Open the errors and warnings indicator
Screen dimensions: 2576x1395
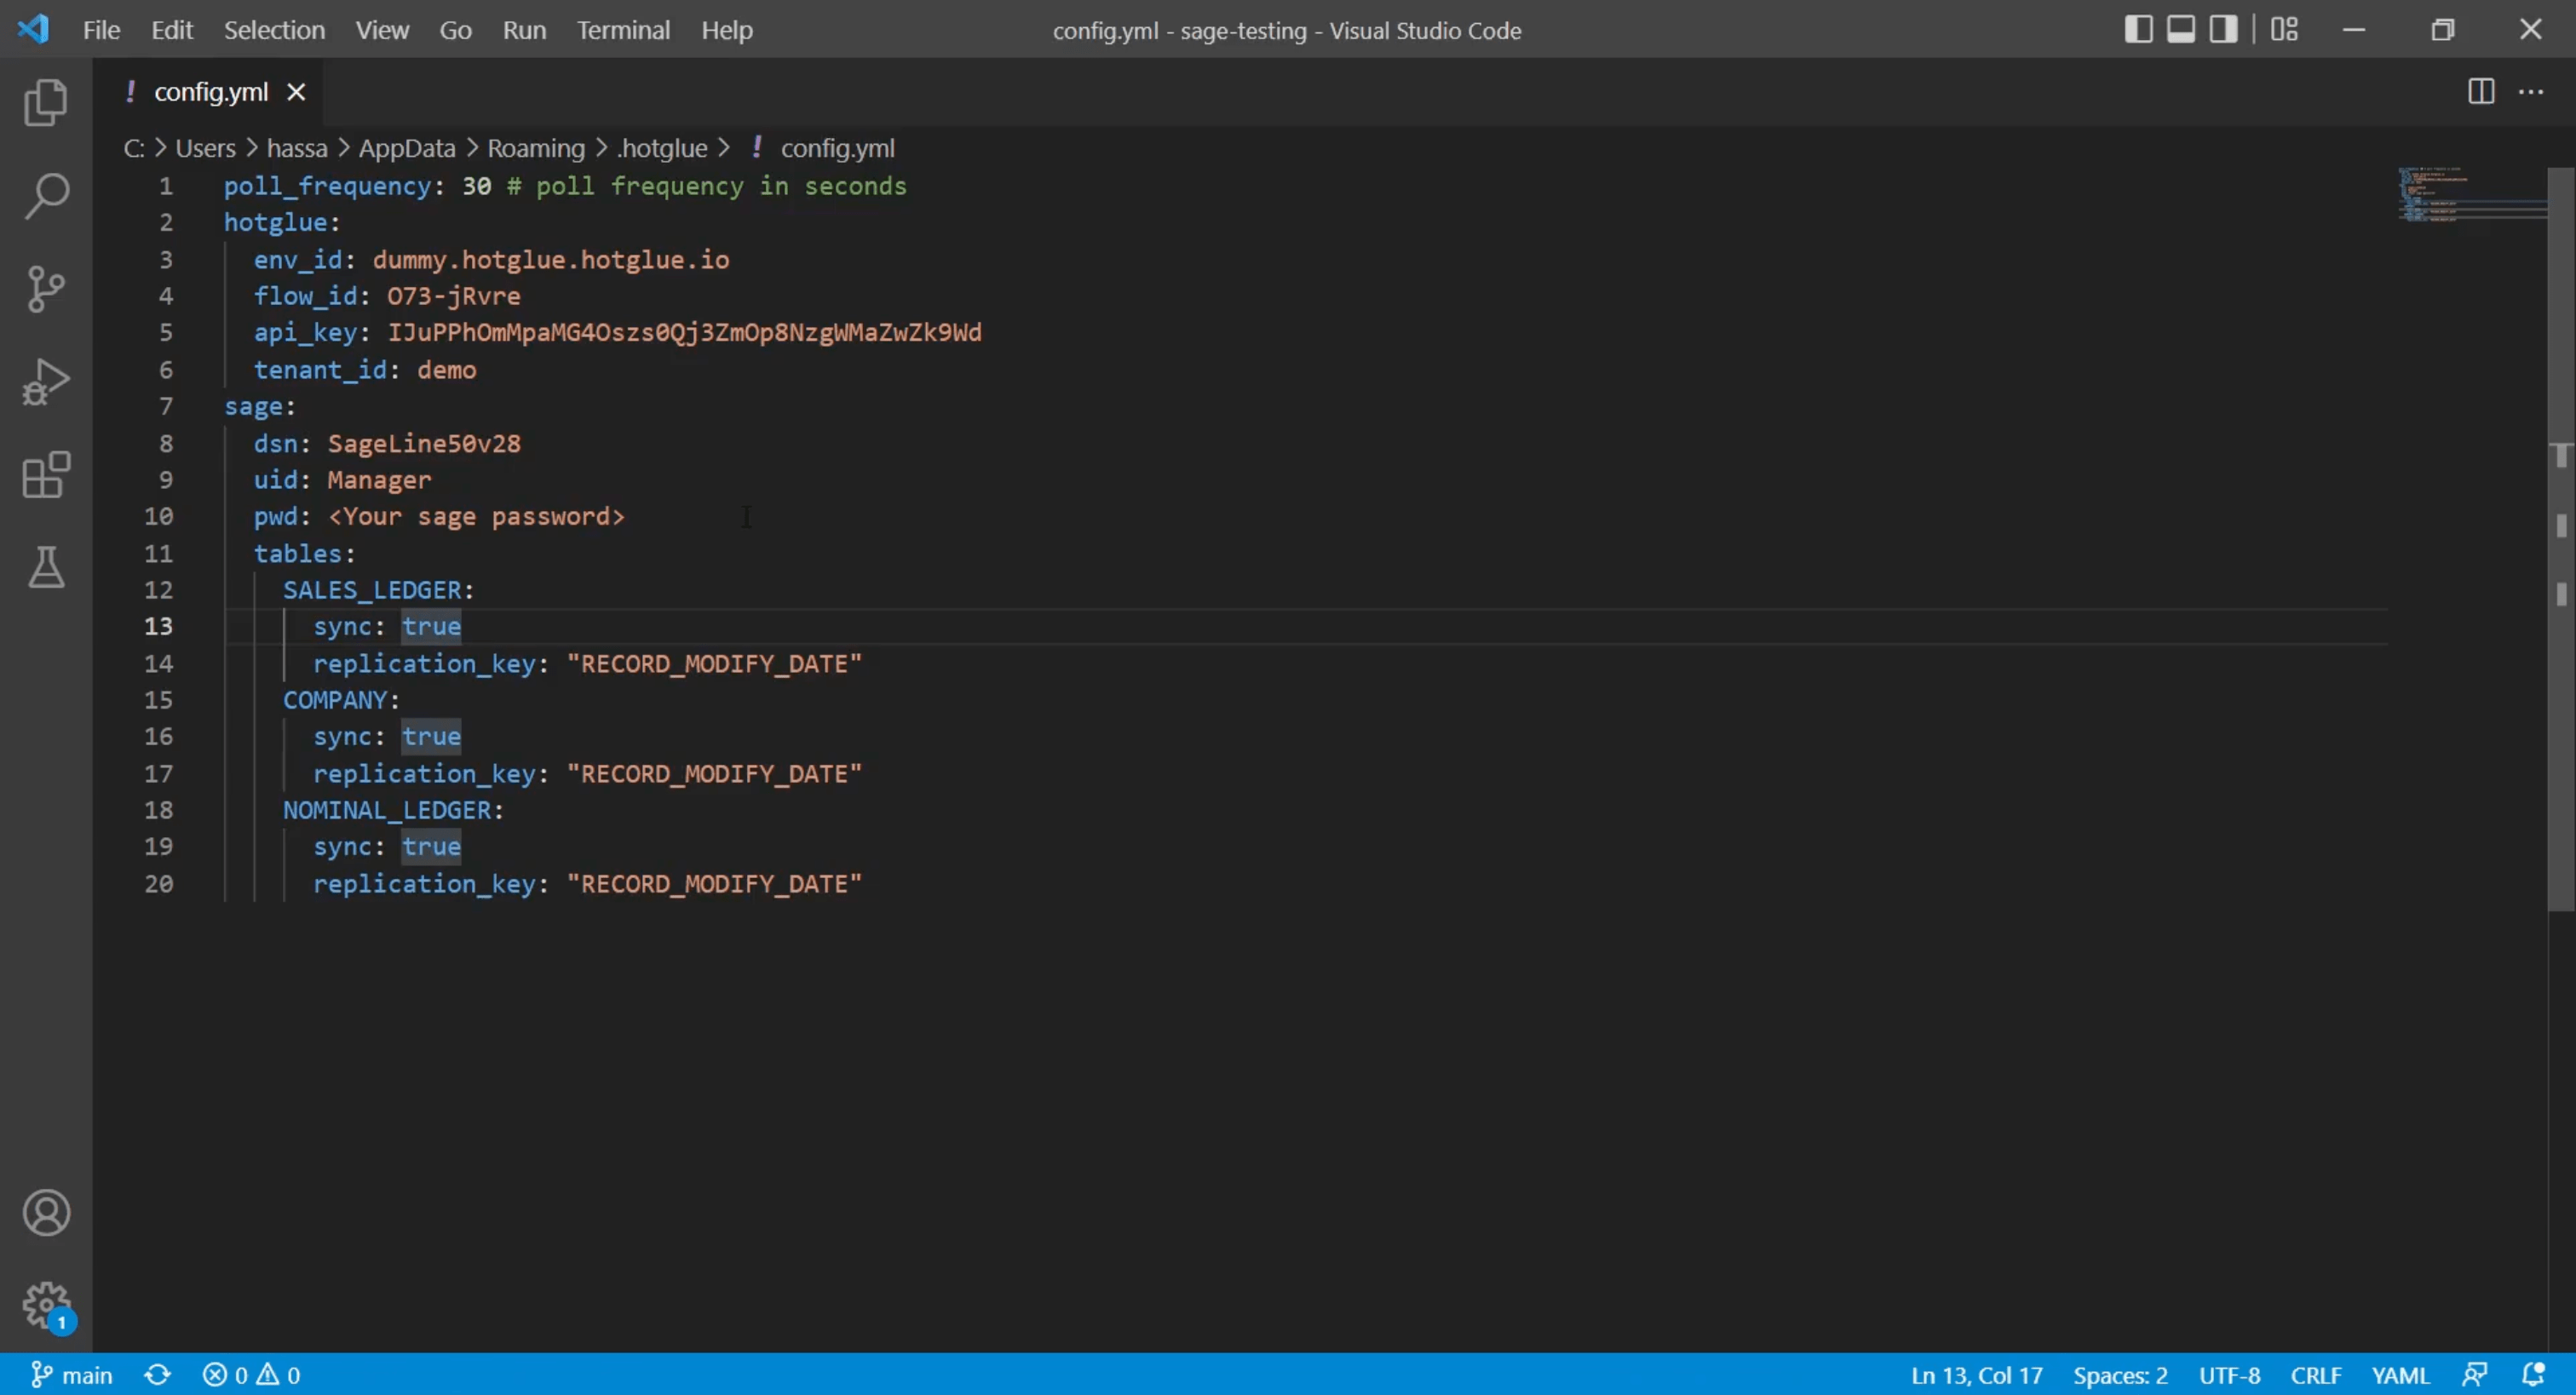251,1375
